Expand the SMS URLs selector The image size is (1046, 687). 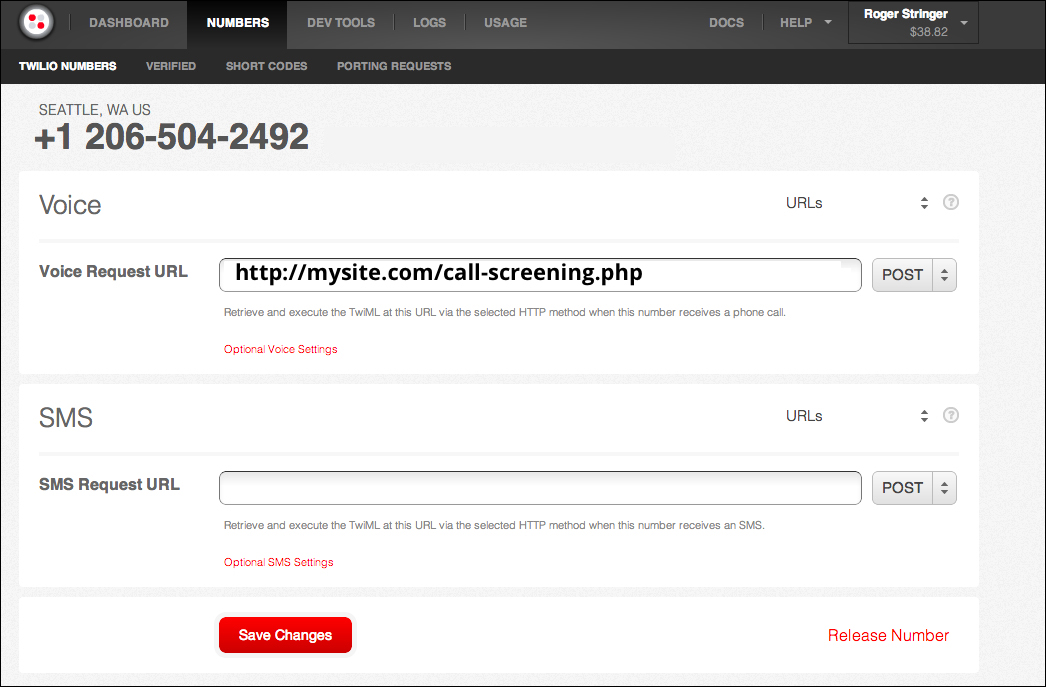pyautogui.click(x=857, y=416)
